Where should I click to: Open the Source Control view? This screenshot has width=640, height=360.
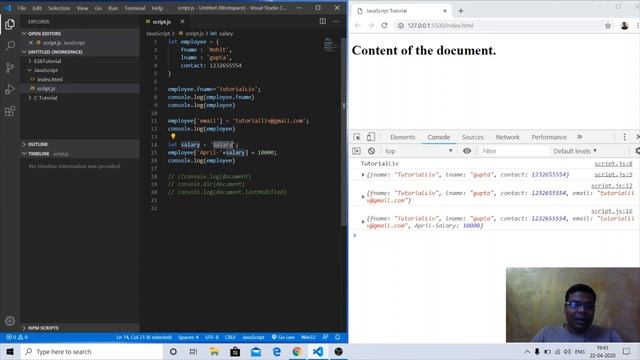[10, 67]
